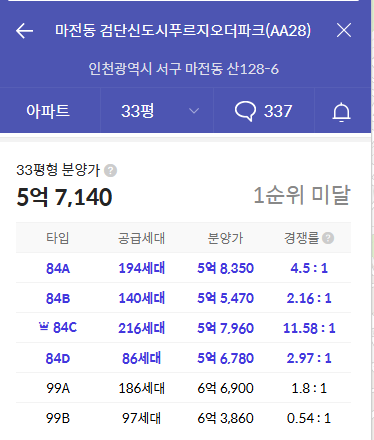Click the 5억 5,470 price
The height and width of the screenshot is (440, 374).
point(225,298)
